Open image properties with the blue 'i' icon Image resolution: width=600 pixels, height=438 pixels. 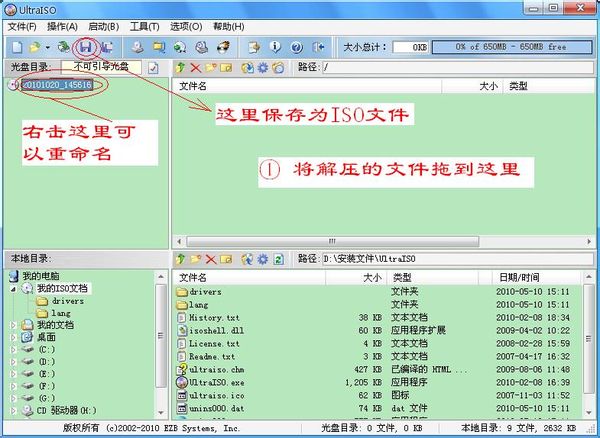pos(275,47)
